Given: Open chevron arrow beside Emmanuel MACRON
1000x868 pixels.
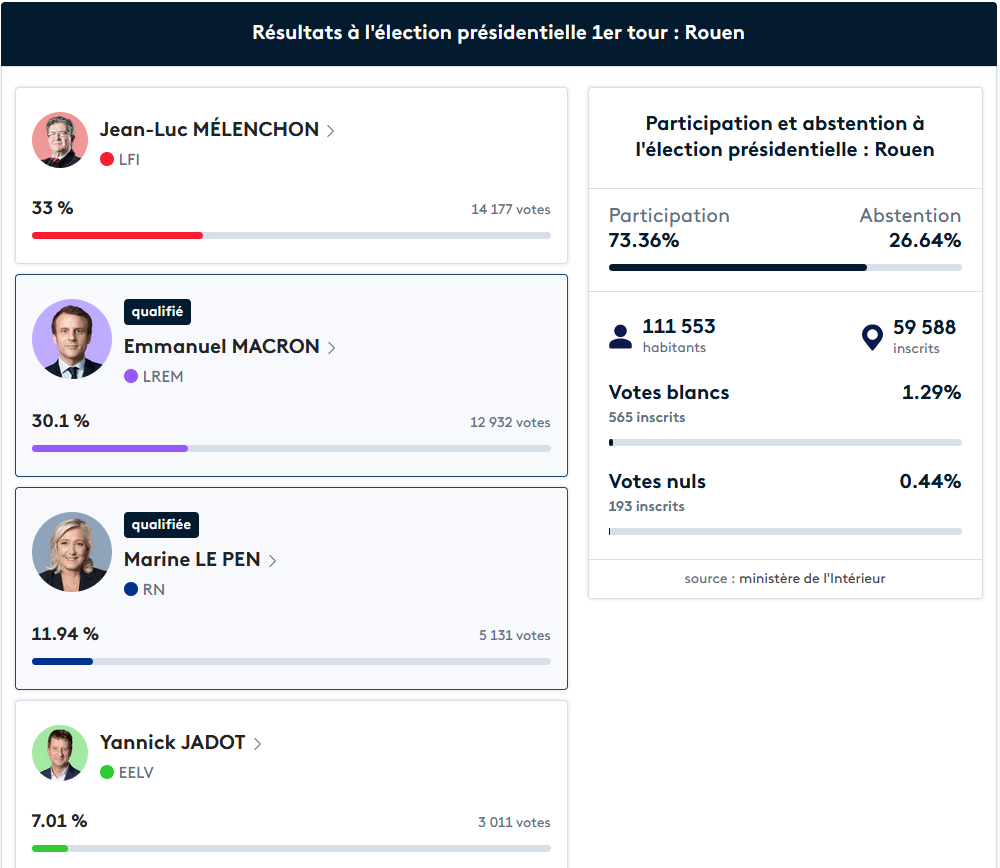Looking at the screenshot, I should click(x=331, y=347).
